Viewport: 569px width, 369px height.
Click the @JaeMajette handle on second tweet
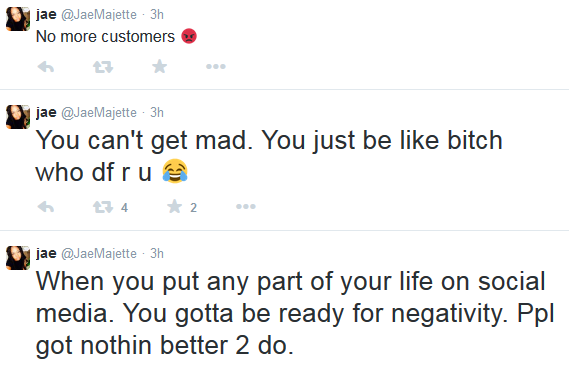pyautogui.click(x=99, y=113)
